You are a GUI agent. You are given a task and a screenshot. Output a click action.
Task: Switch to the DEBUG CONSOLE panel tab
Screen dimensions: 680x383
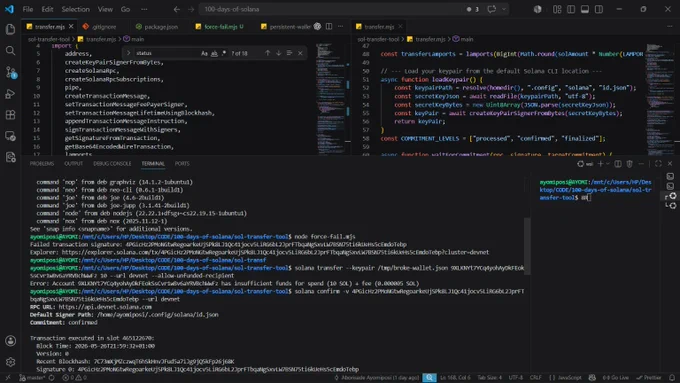coord(112,164)
